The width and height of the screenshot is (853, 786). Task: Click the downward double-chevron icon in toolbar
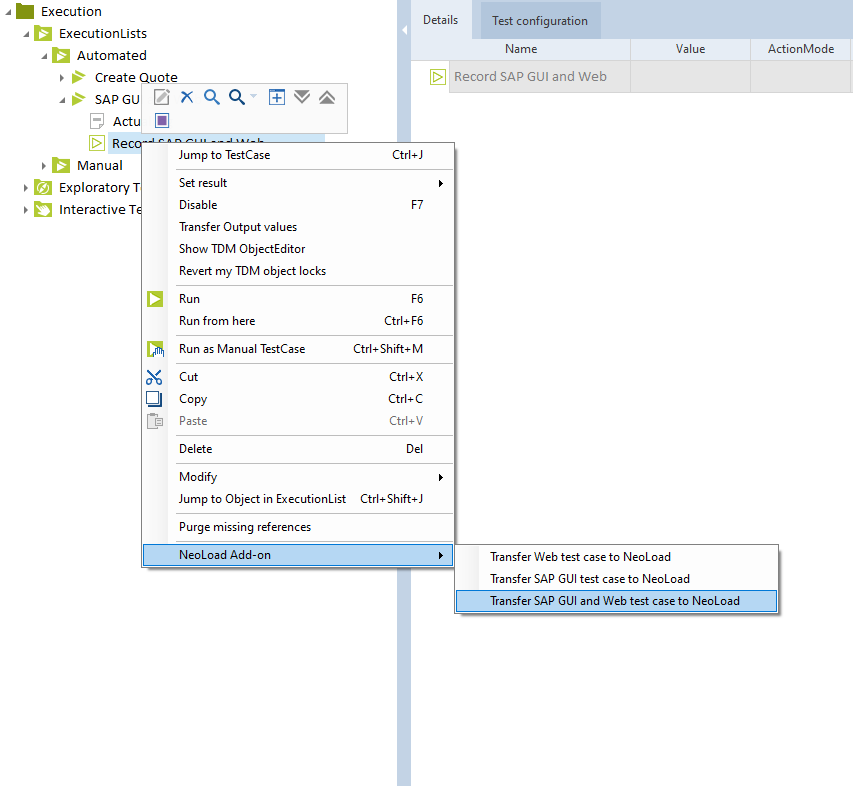click(x=302, y=97)
